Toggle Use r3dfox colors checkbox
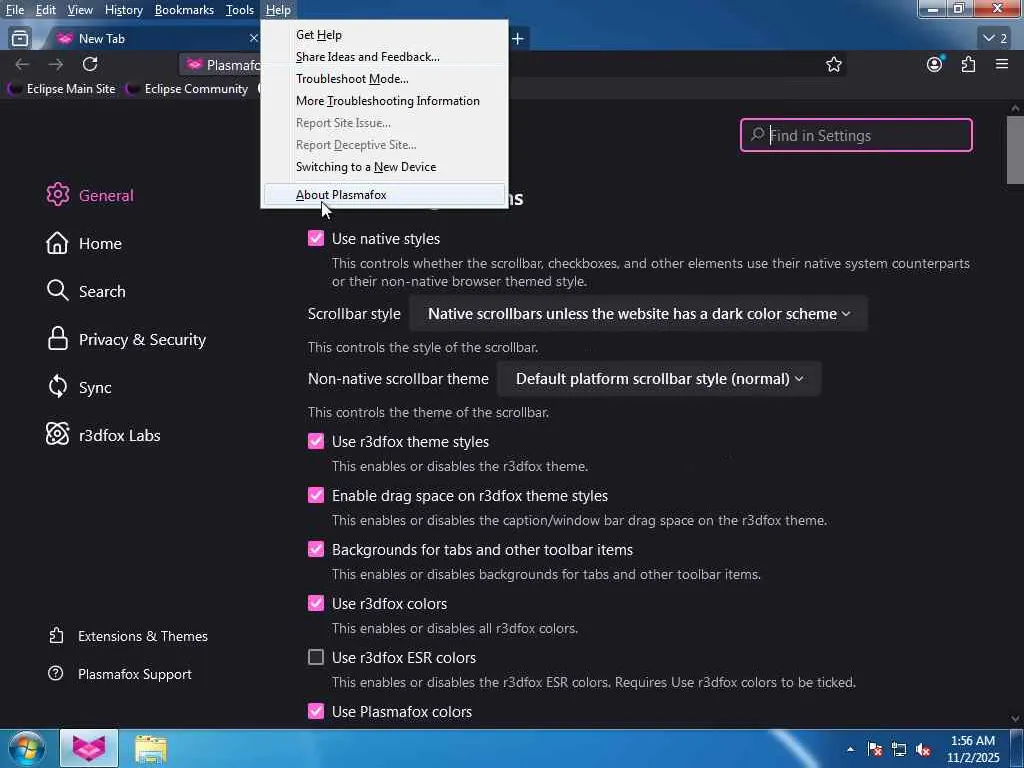1024x768 pixels. 315,603
